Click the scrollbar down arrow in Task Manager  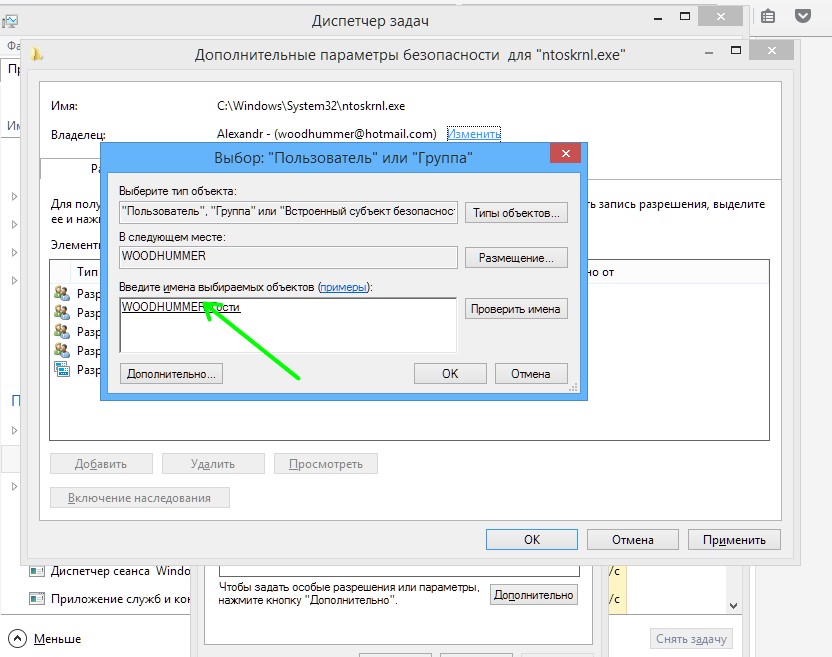733,606
